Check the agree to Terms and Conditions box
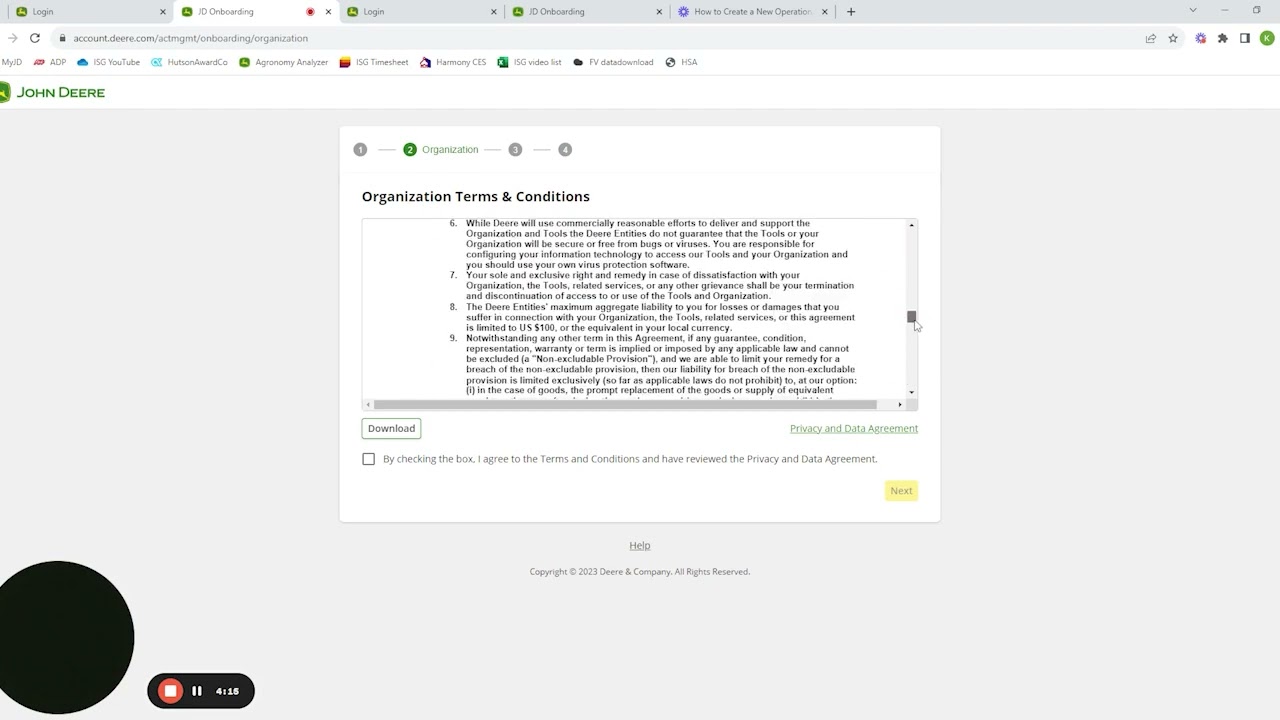Viewport: 1280px width, 720px height. click(369, 459)
